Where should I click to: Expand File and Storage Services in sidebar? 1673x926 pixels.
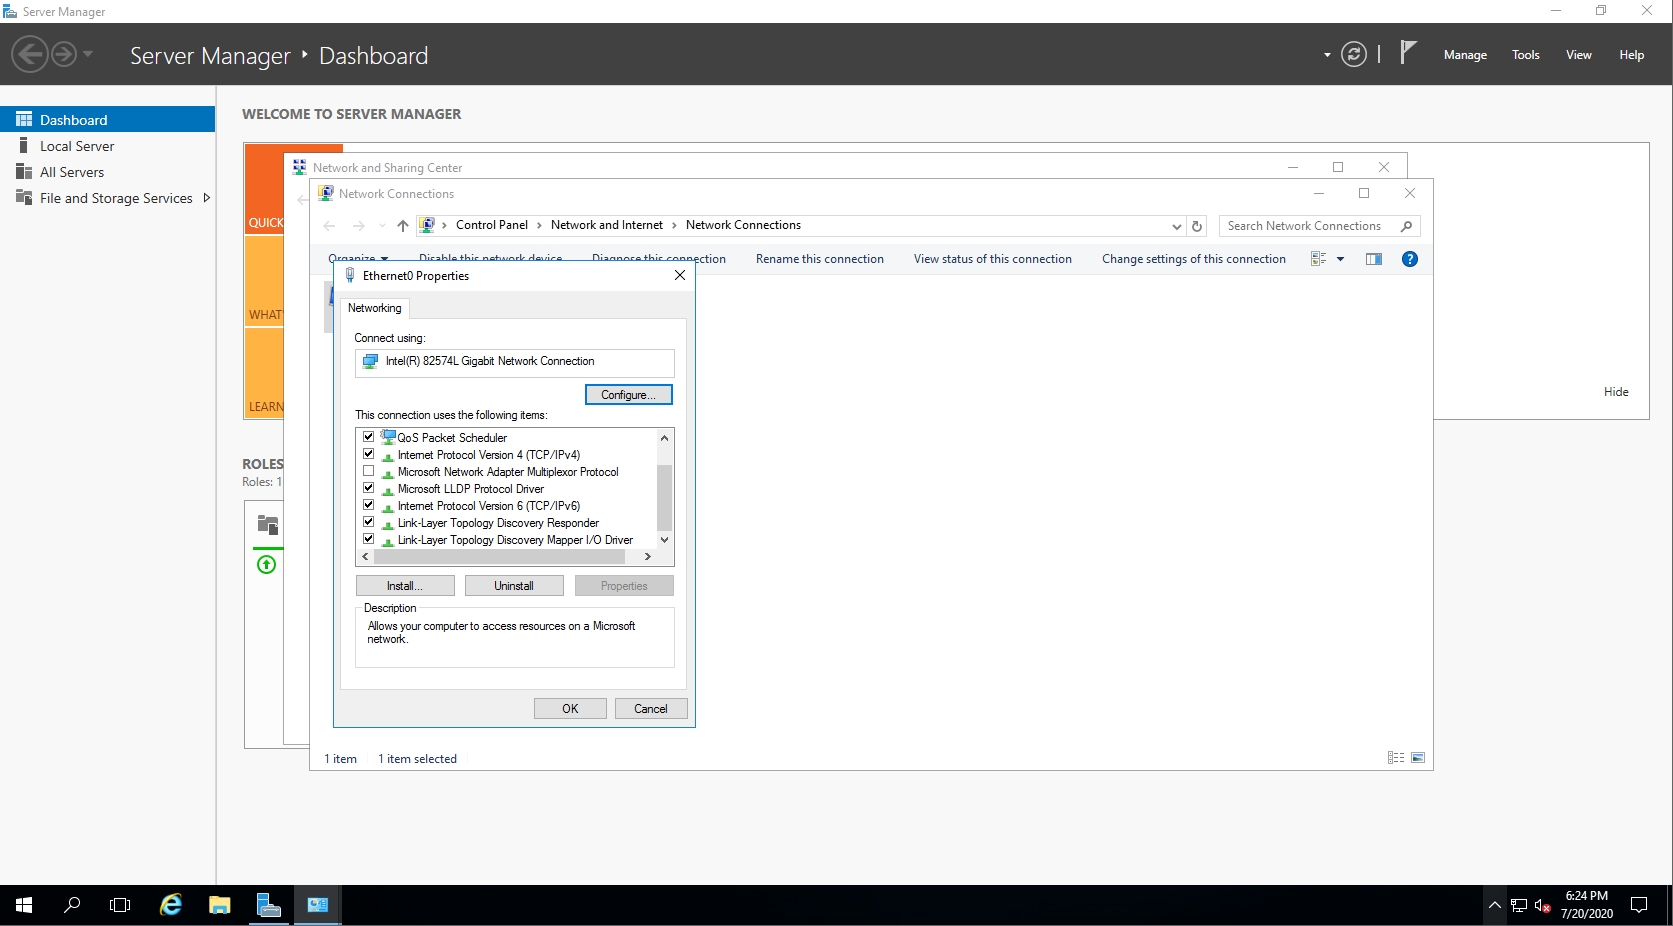[x=207, y=198]
